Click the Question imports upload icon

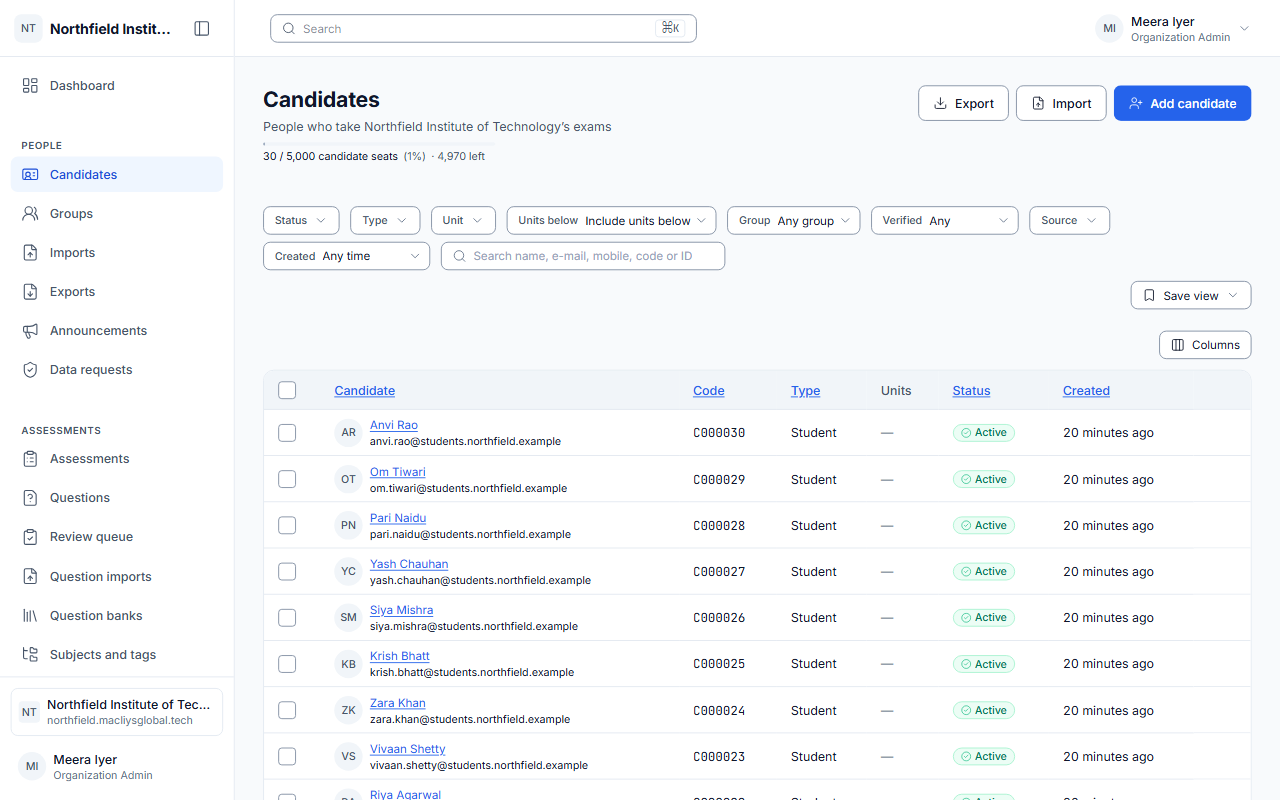(x=30, y=577)
